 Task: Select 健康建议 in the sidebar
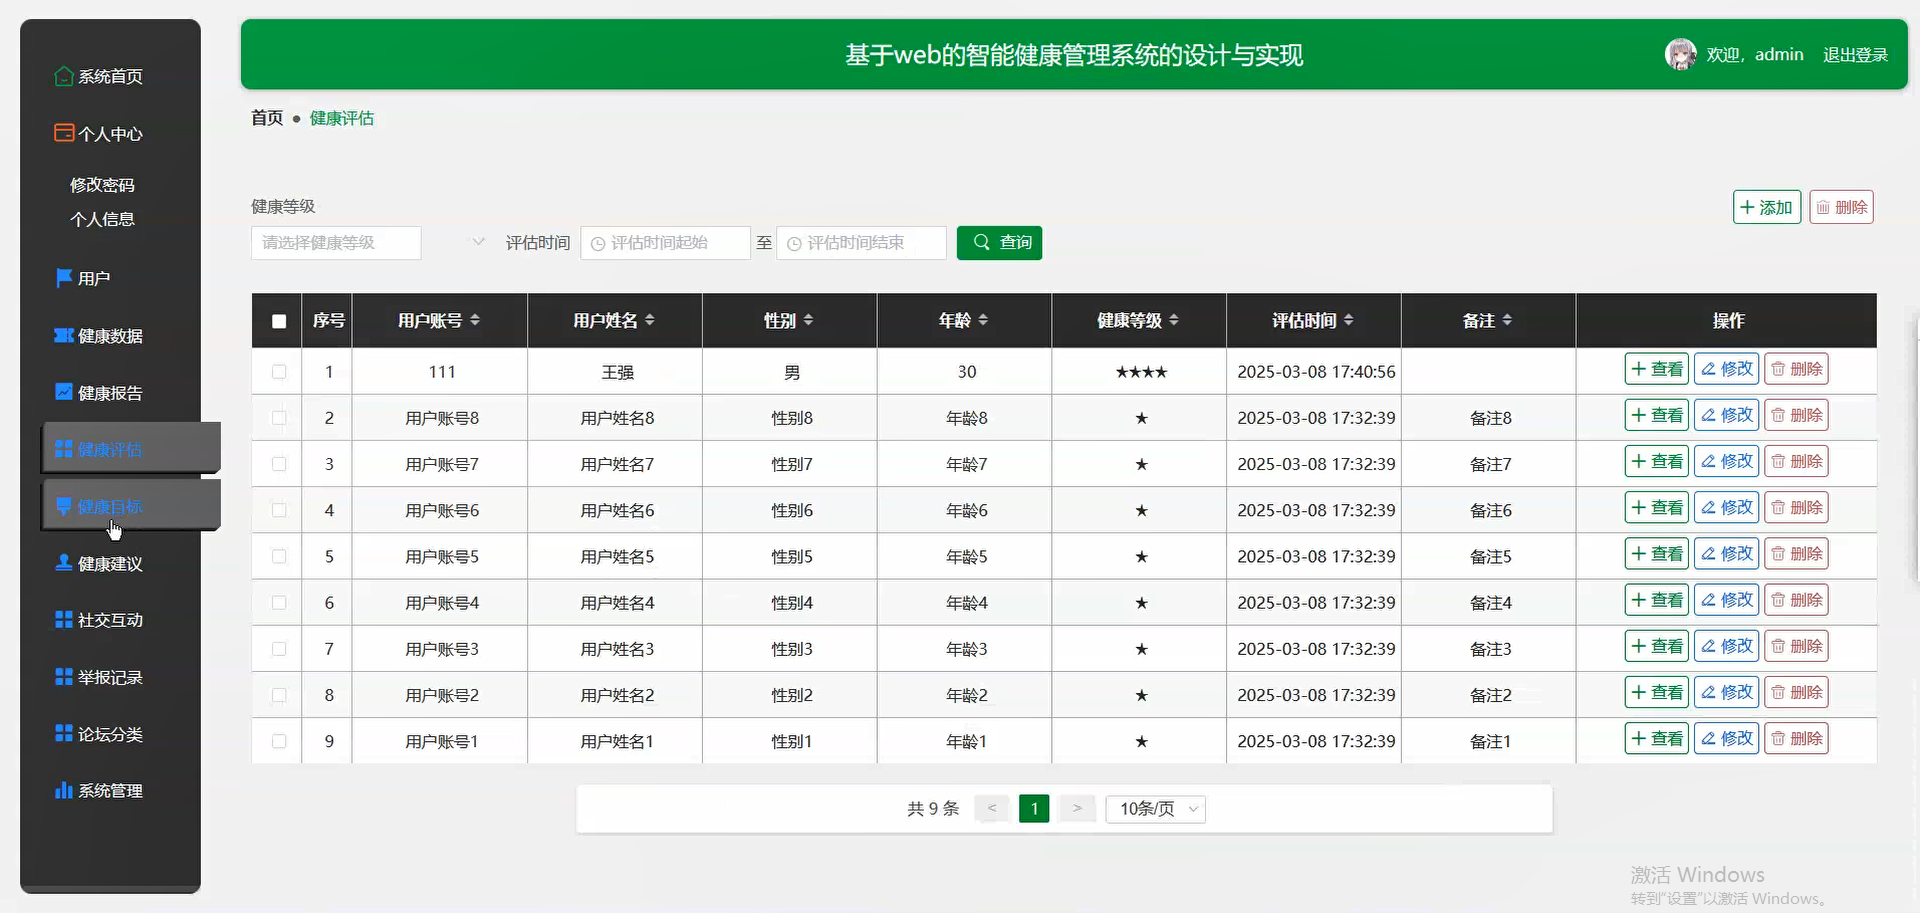coord(110,563)
